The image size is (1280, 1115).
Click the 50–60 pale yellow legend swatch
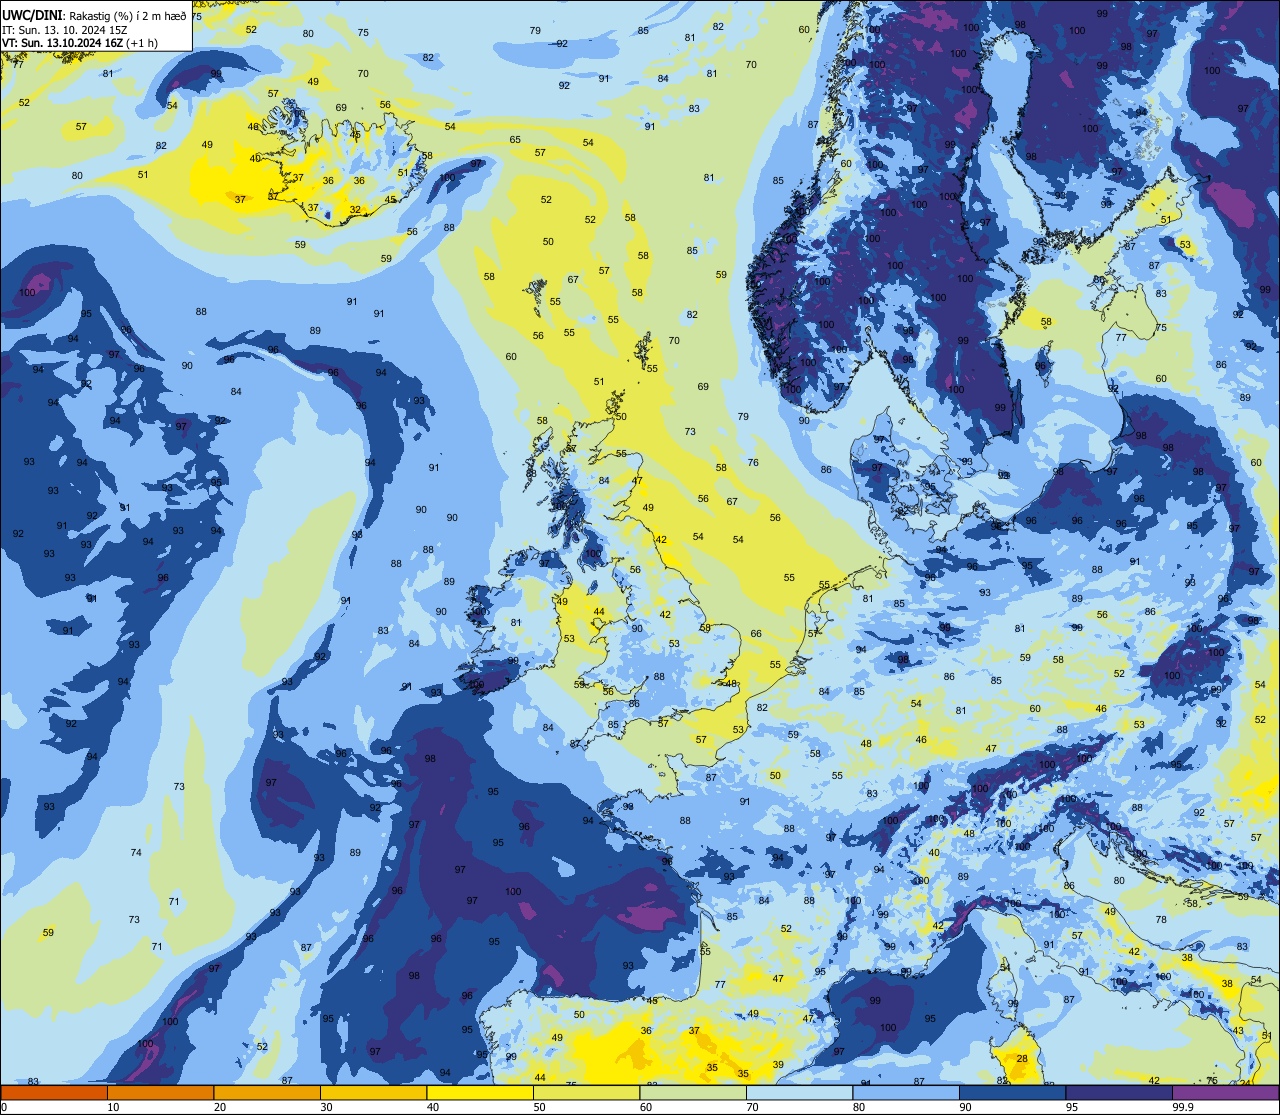586,1092
